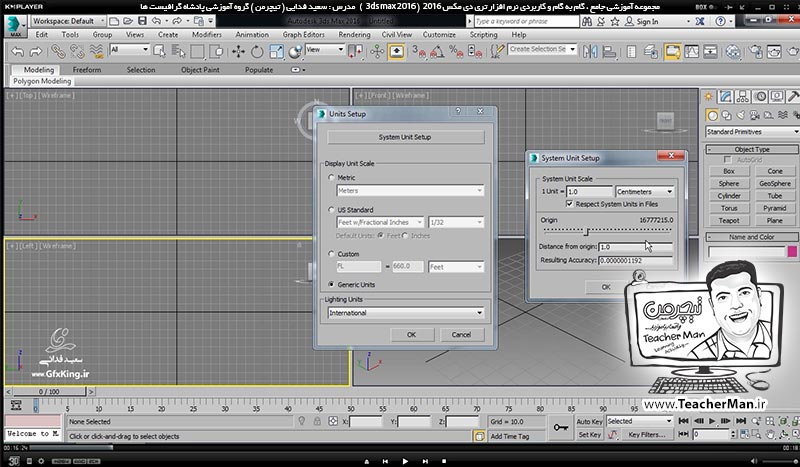Open the Hierarchy command panel tab
Screen dimensions: 800x467
[x=743, y=96]
